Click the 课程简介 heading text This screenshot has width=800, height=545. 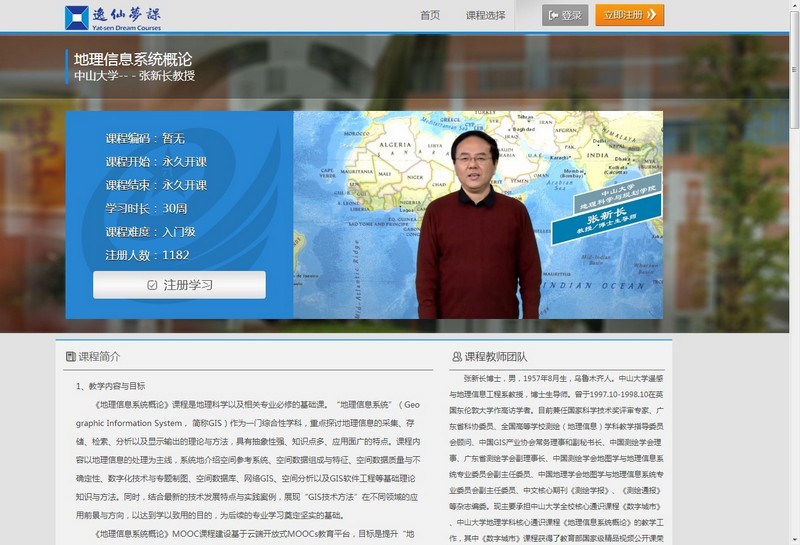99,356
